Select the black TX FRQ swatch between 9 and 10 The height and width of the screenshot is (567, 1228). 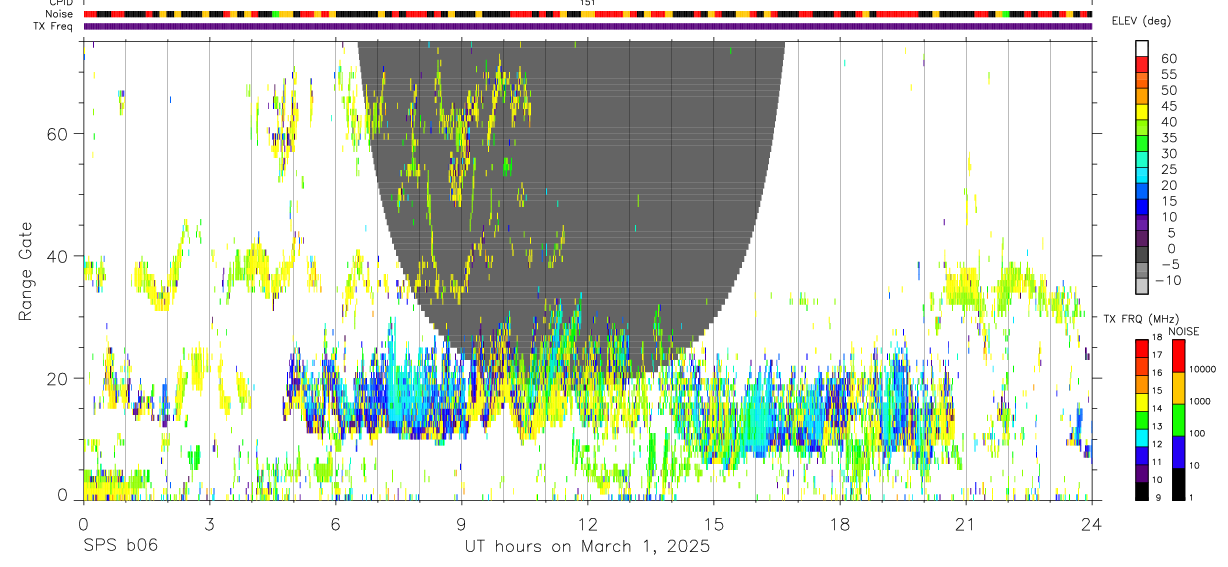point(1142,491)
